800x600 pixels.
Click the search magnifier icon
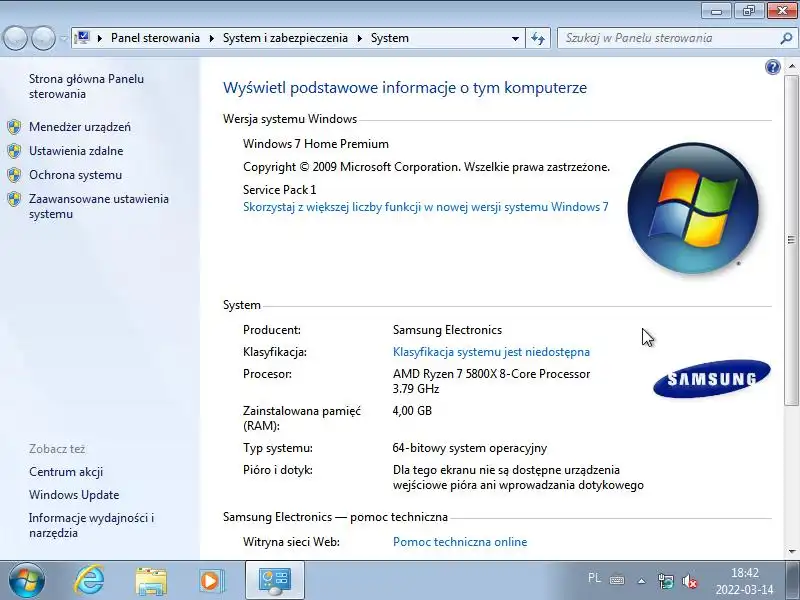(x=786, y=38)
